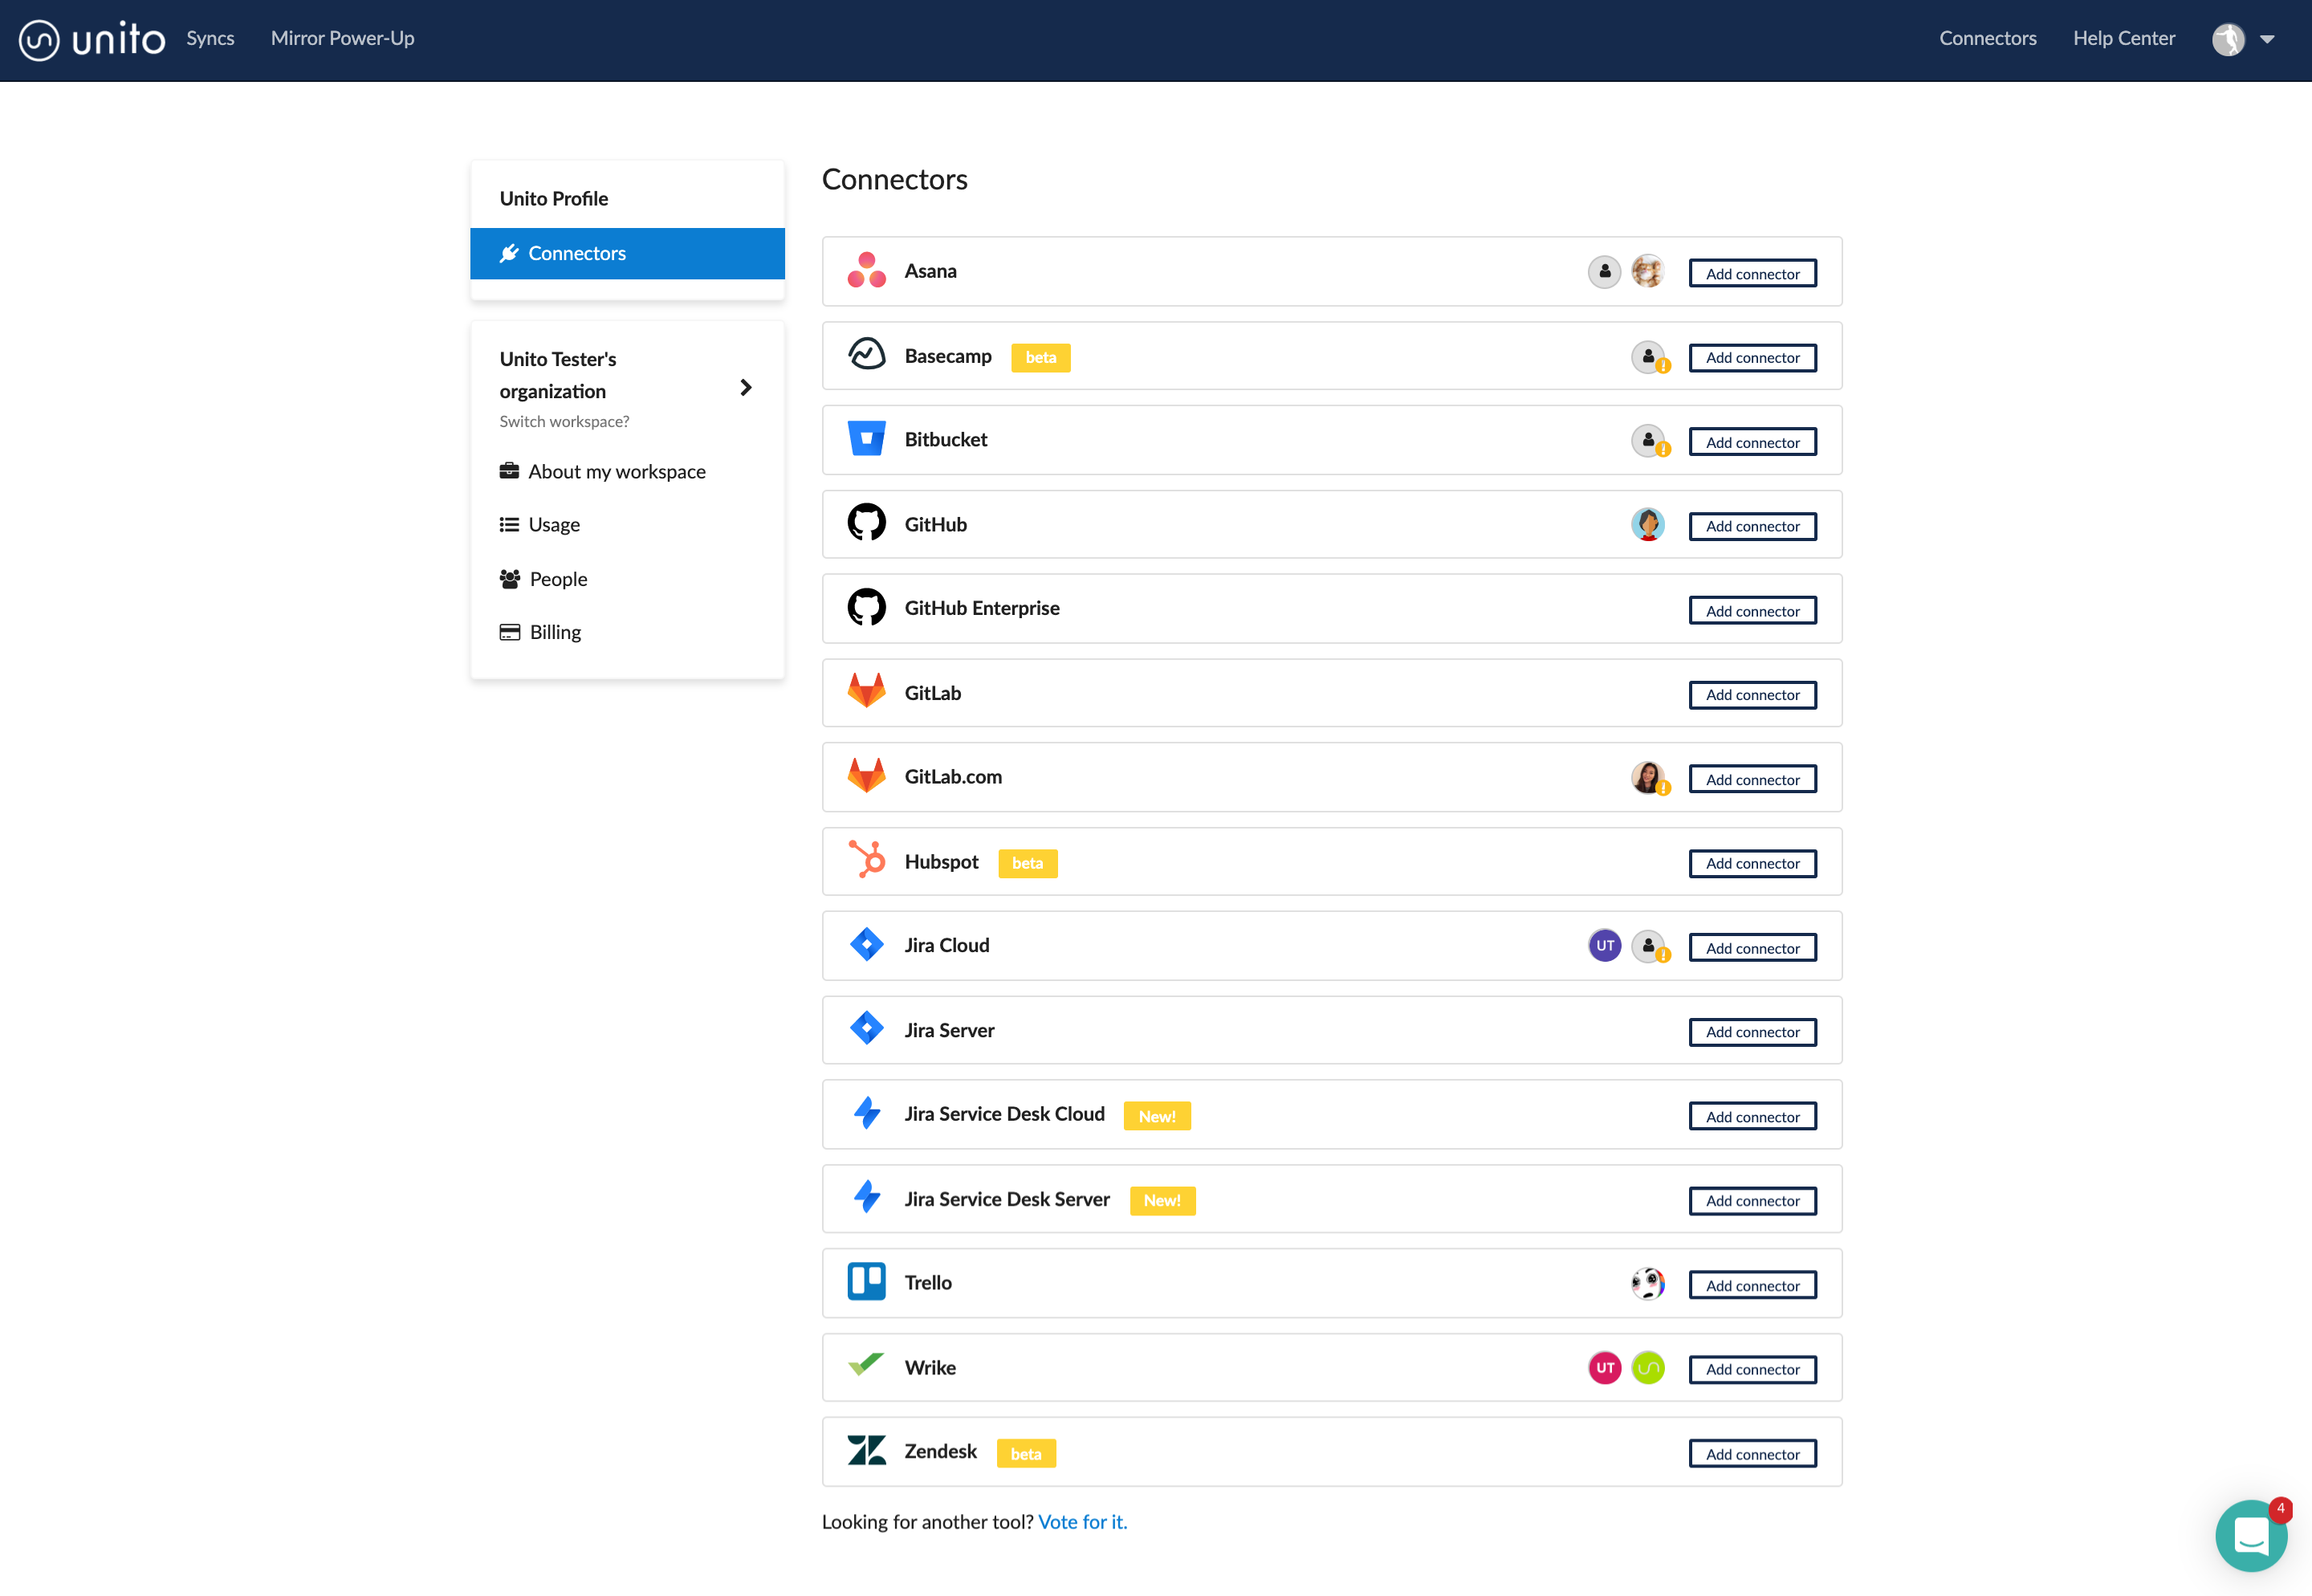Open the user account dropdown arrow
This screenshot has width=2312, height=1596.
2267,39
